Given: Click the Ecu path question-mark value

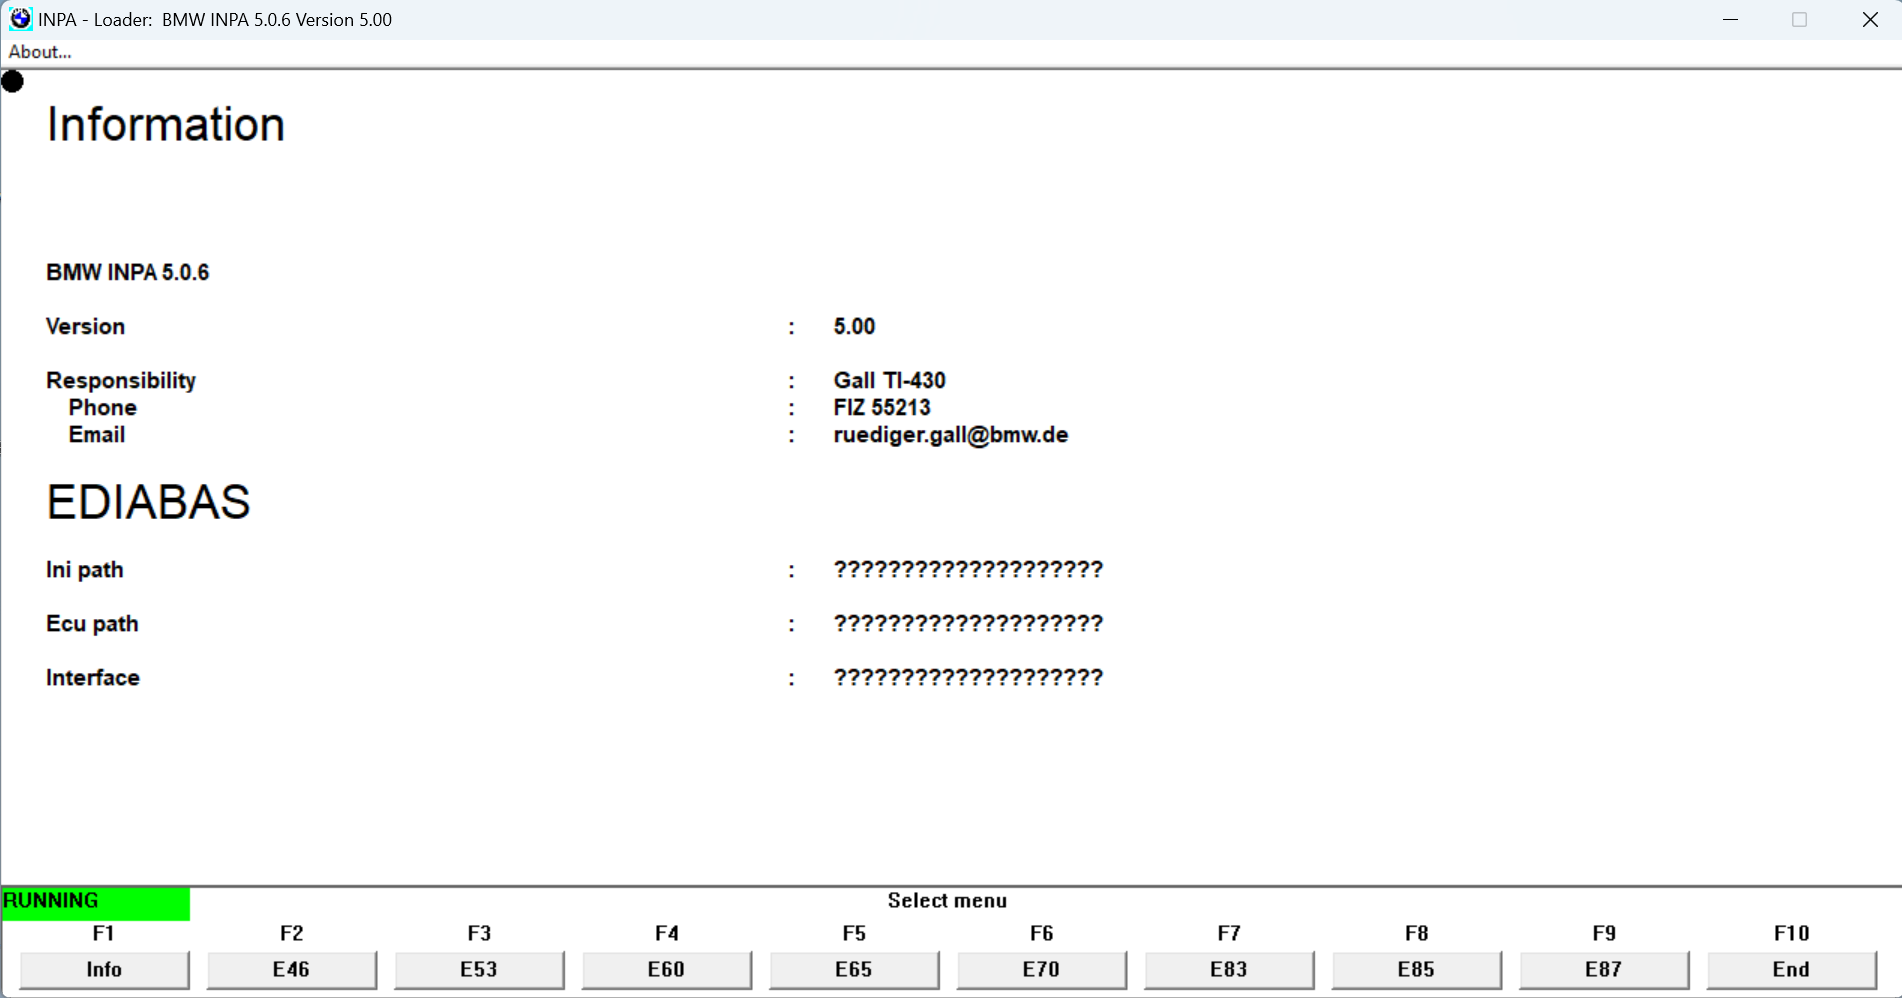Looking at the screenshot, I should tap(968, 624).
